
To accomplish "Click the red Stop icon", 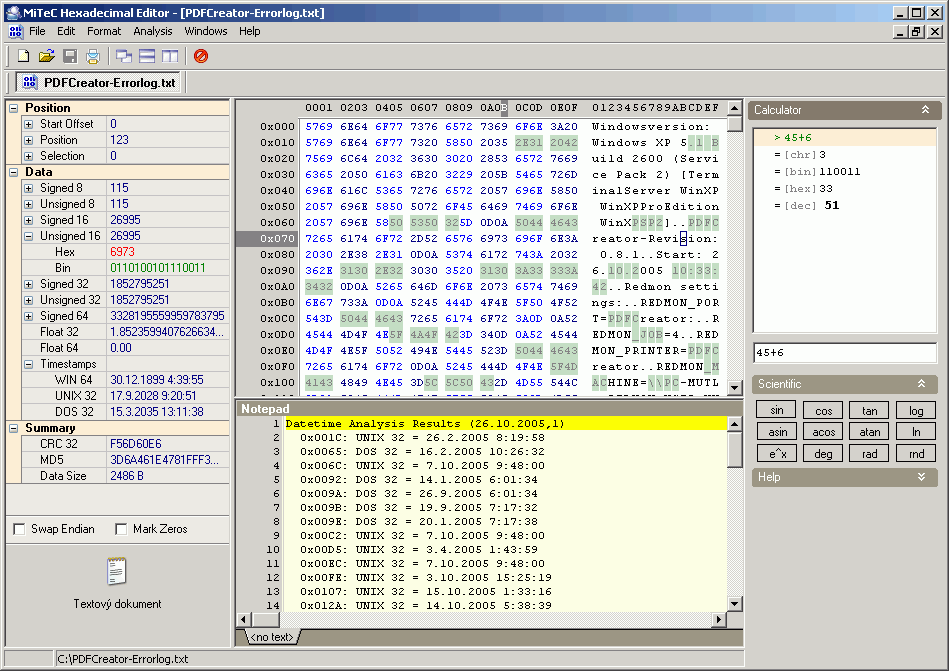I will coord(201,56).
